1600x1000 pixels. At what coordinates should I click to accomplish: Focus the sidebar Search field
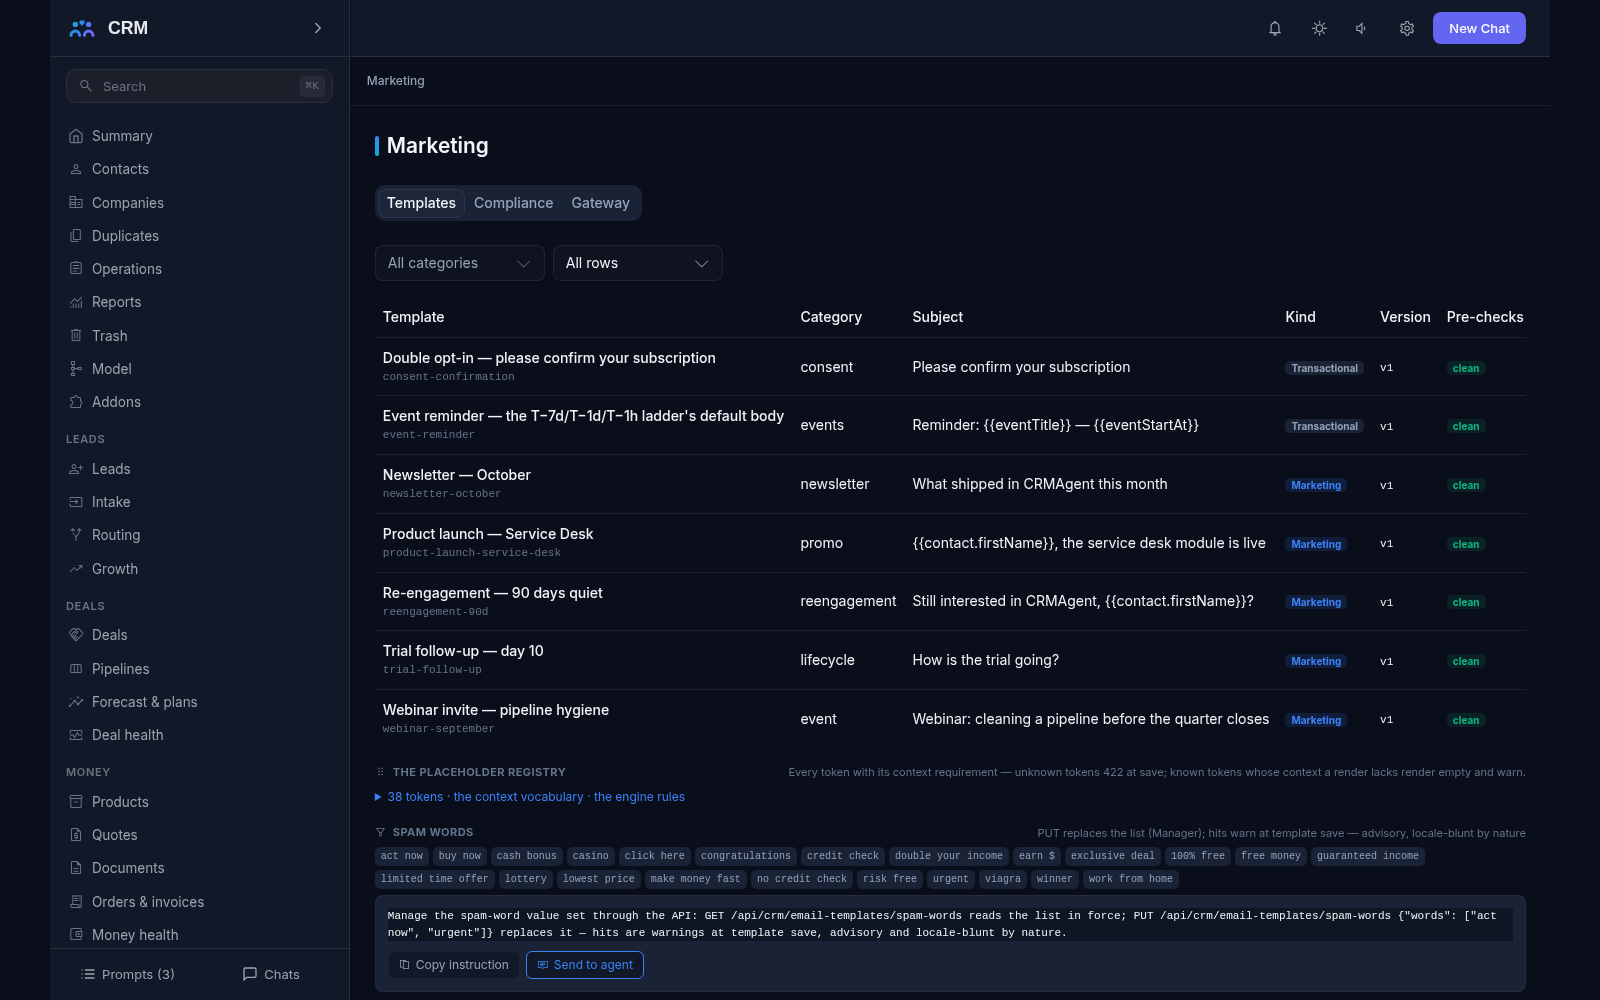pyautogui.click(x=199, y=86)
